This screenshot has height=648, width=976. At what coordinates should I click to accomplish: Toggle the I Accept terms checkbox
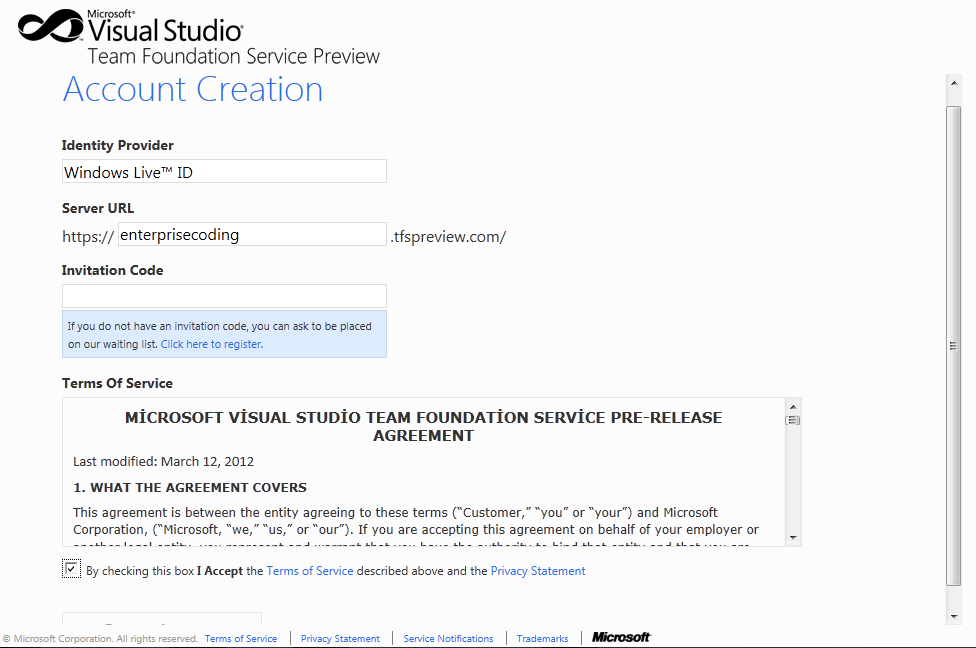click(x=71, y=569)
